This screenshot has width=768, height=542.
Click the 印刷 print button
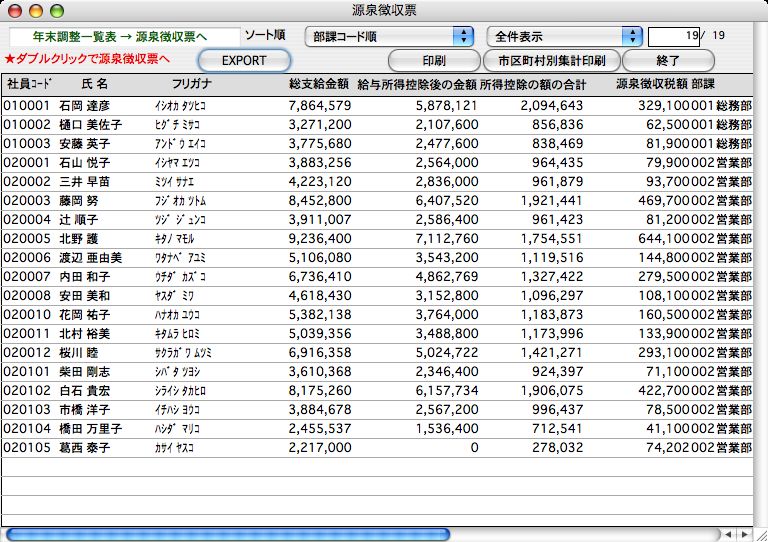[x=433, y=60]
